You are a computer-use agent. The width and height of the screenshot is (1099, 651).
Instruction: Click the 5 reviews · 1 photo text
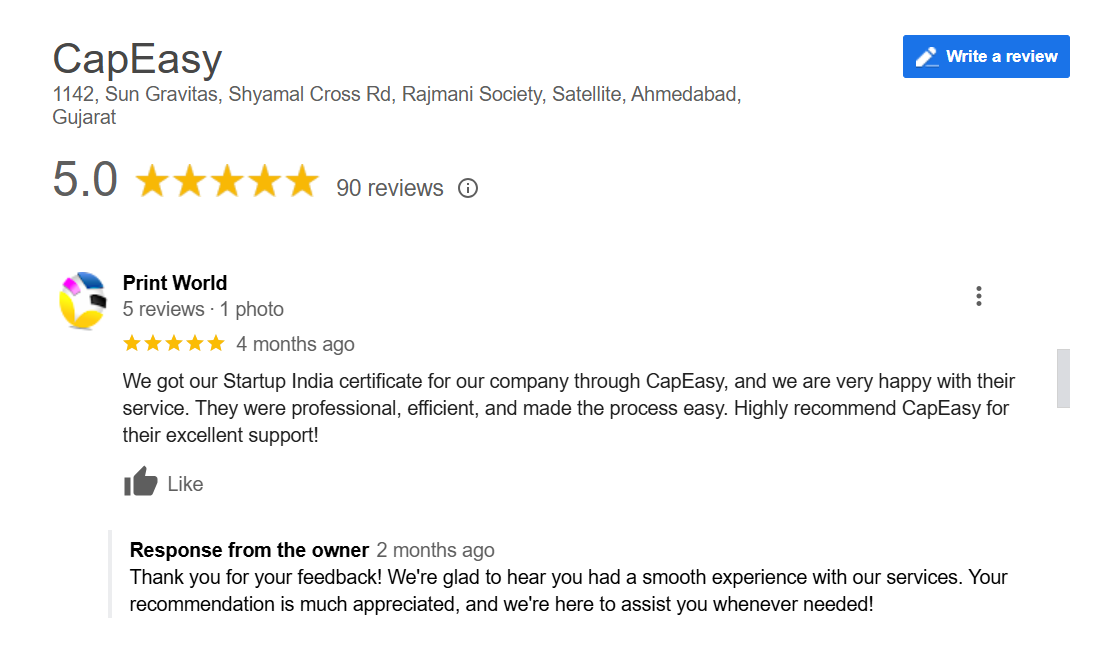coord(203,309)
